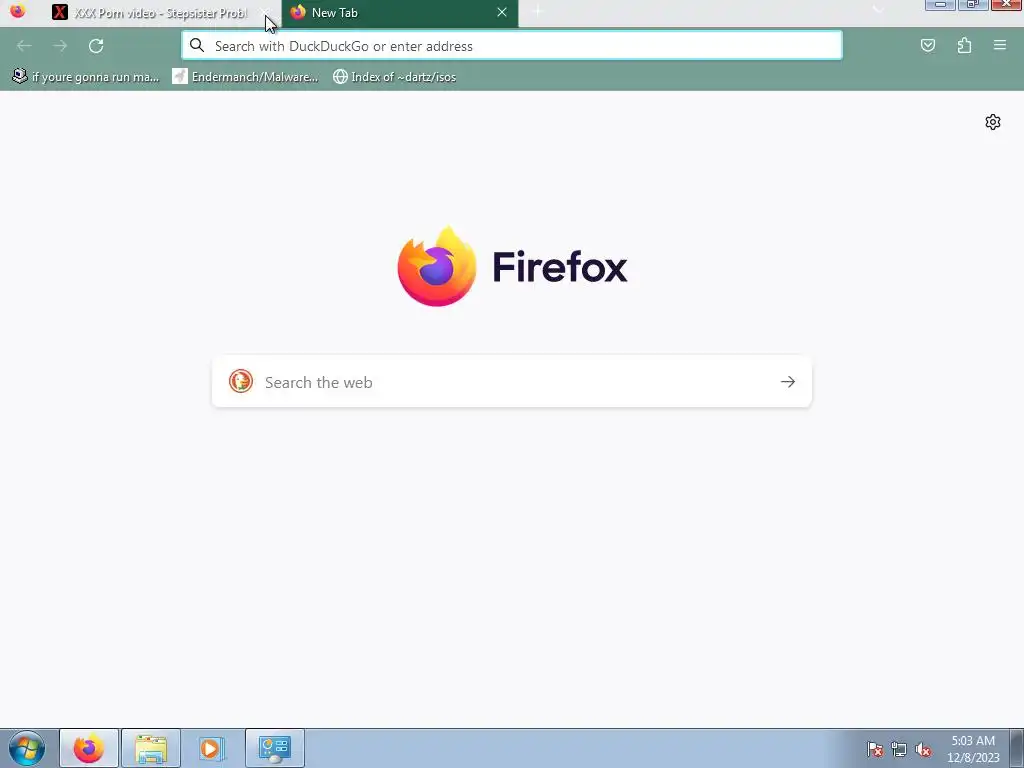Open the clock showing 5:03 AM
This screenshot has height=768, width=1024.
pos(973,749)
